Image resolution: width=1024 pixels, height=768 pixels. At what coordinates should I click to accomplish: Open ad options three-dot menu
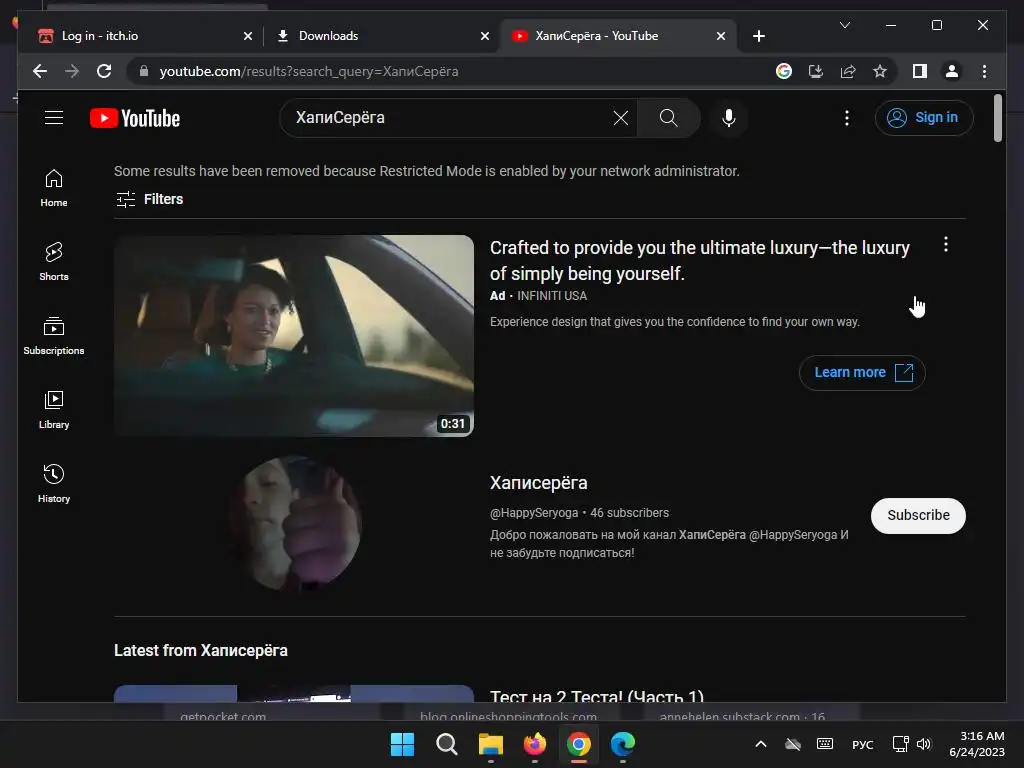(x=946, y=245)
